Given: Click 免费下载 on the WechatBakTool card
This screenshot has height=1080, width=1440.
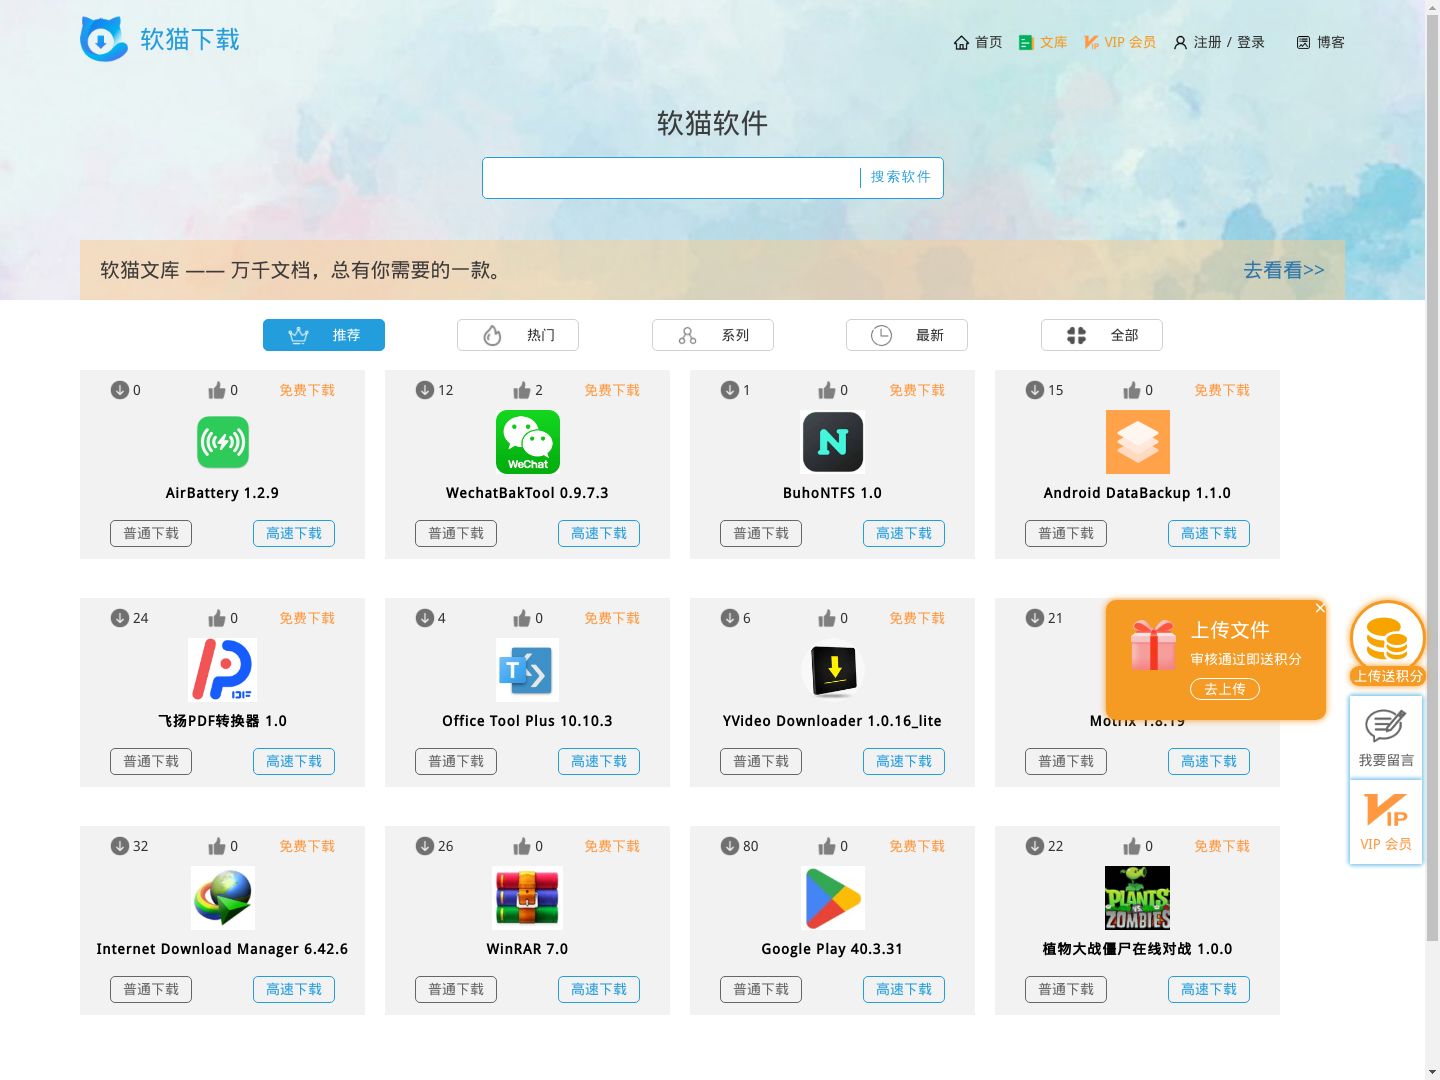Looking at the screenshot, I should click(612, 390).
